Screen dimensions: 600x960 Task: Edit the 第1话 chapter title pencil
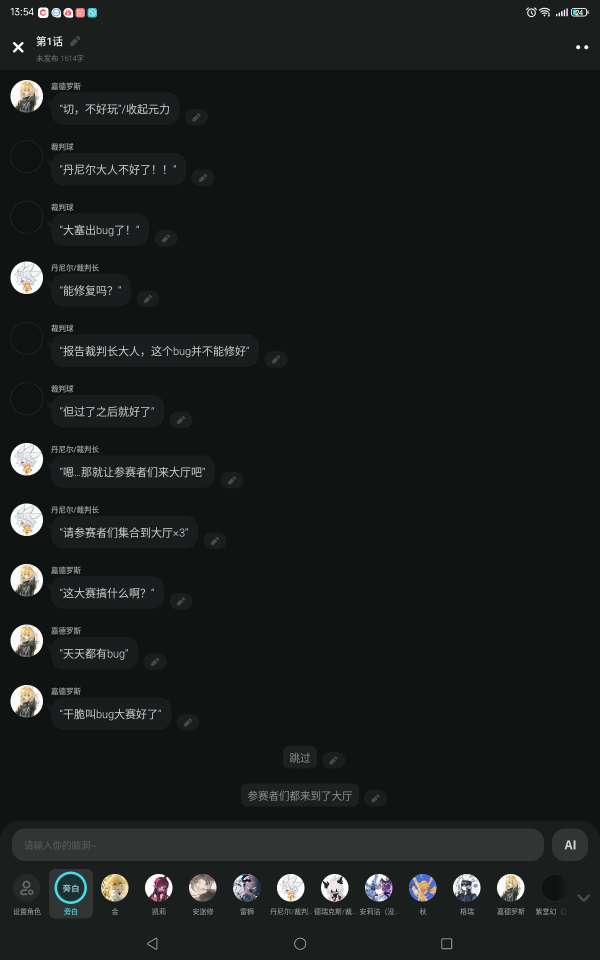click(x=75, y=41)
